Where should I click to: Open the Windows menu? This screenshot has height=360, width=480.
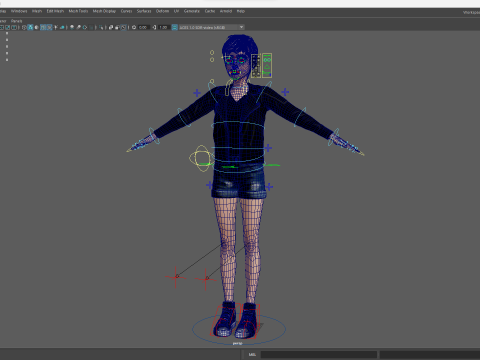point(19,11)
